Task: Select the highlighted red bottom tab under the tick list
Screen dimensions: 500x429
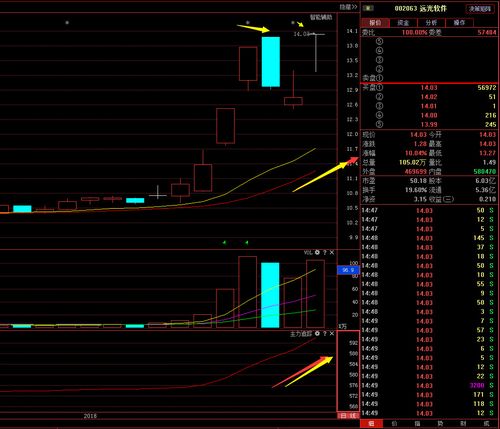Action: (371, 424)
